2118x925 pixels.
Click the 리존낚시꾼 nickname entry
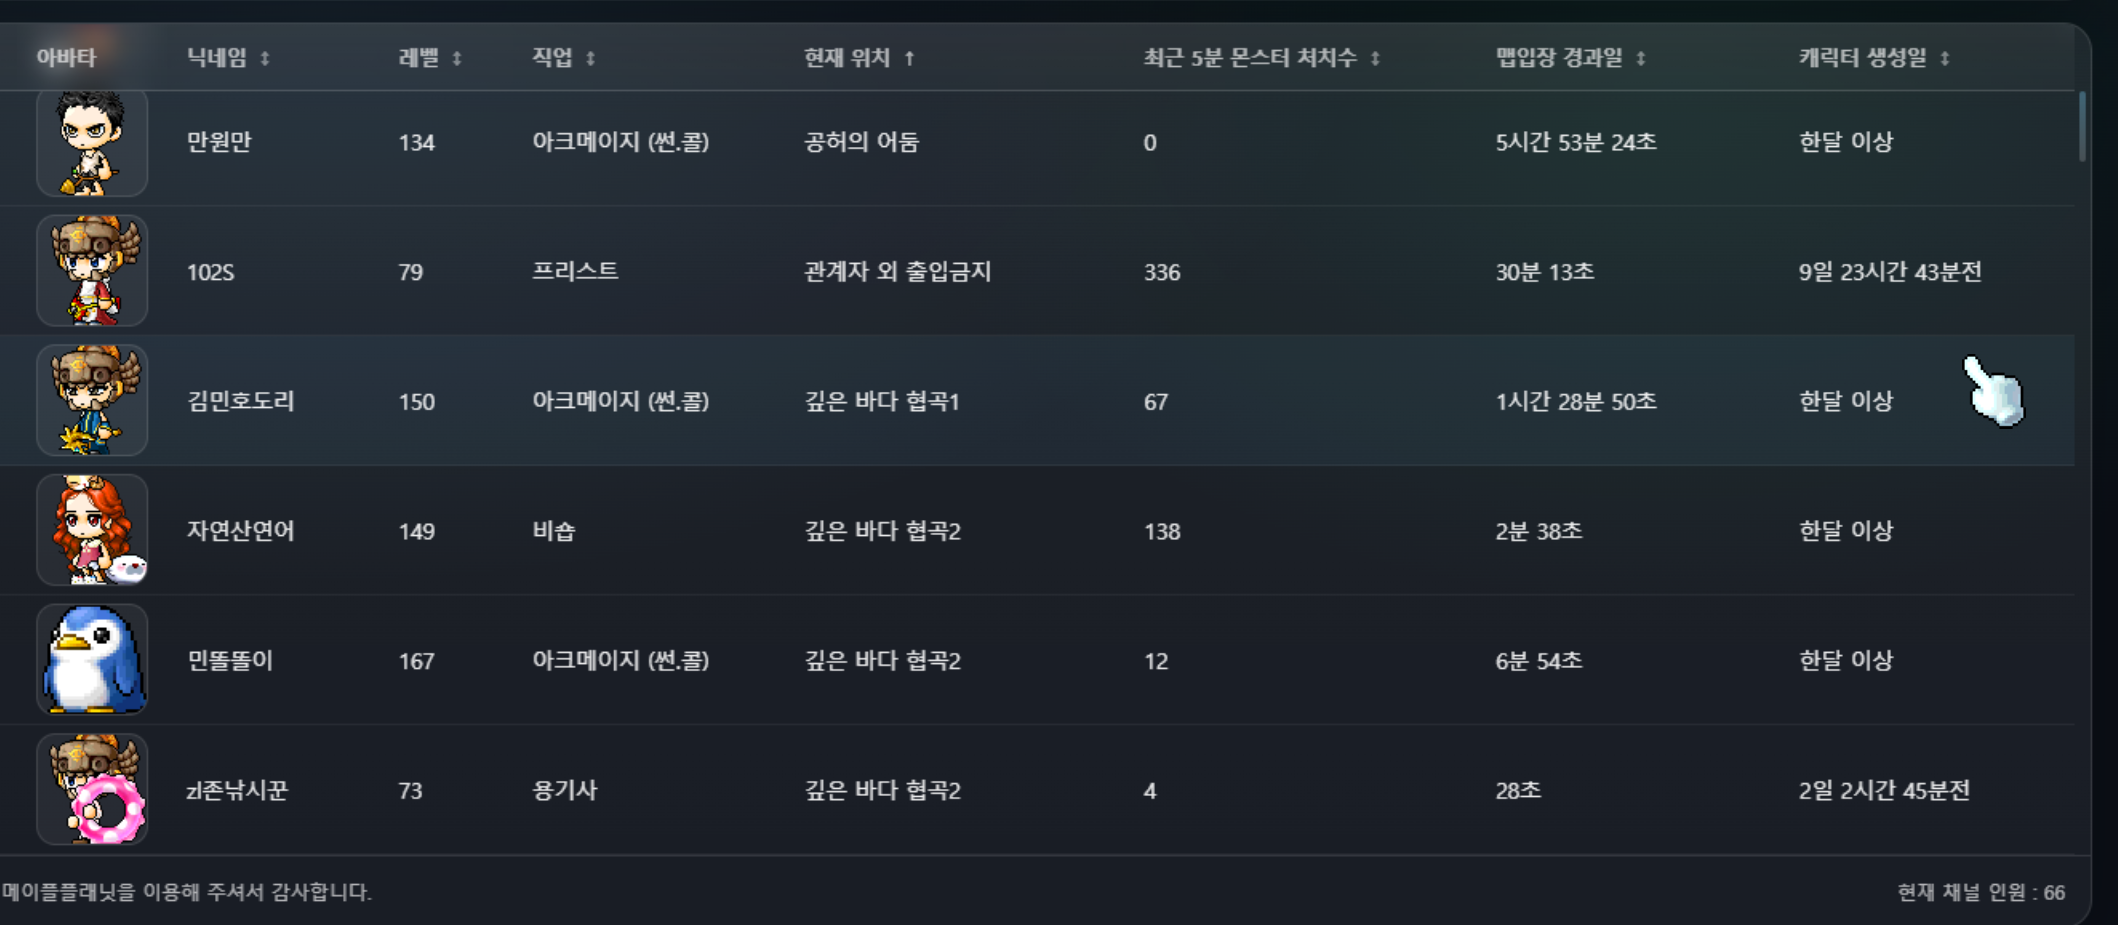pyautogui.click(x=237, y=790)
